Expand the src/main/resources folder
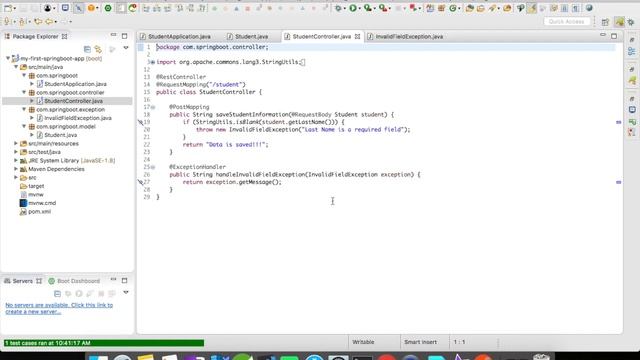The height and width of the screenshot is (360, 640). click(x=16, y=144)
